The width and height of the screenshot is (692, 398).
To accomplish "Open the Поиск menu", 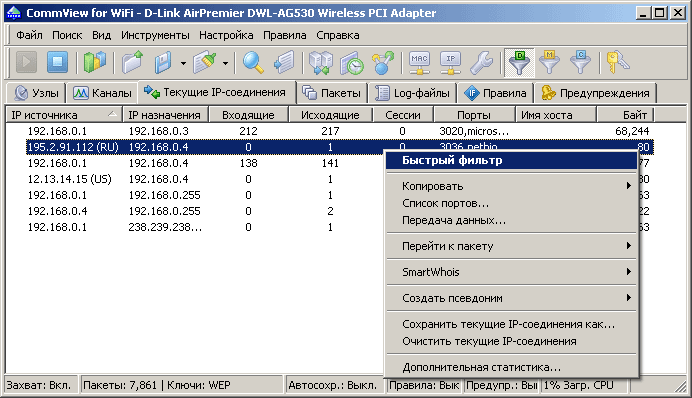I will [67, 35].
